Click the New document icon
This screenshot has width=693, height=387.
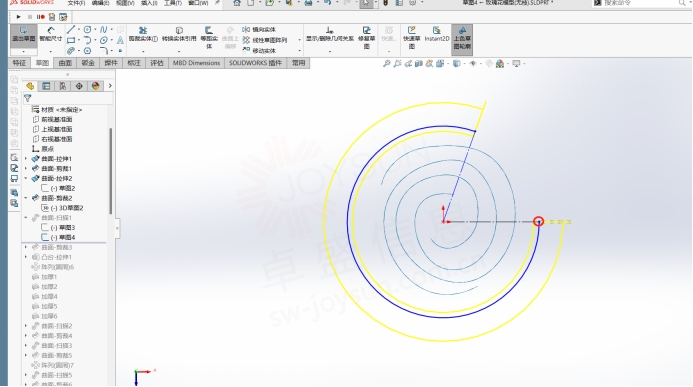(251, 3)
